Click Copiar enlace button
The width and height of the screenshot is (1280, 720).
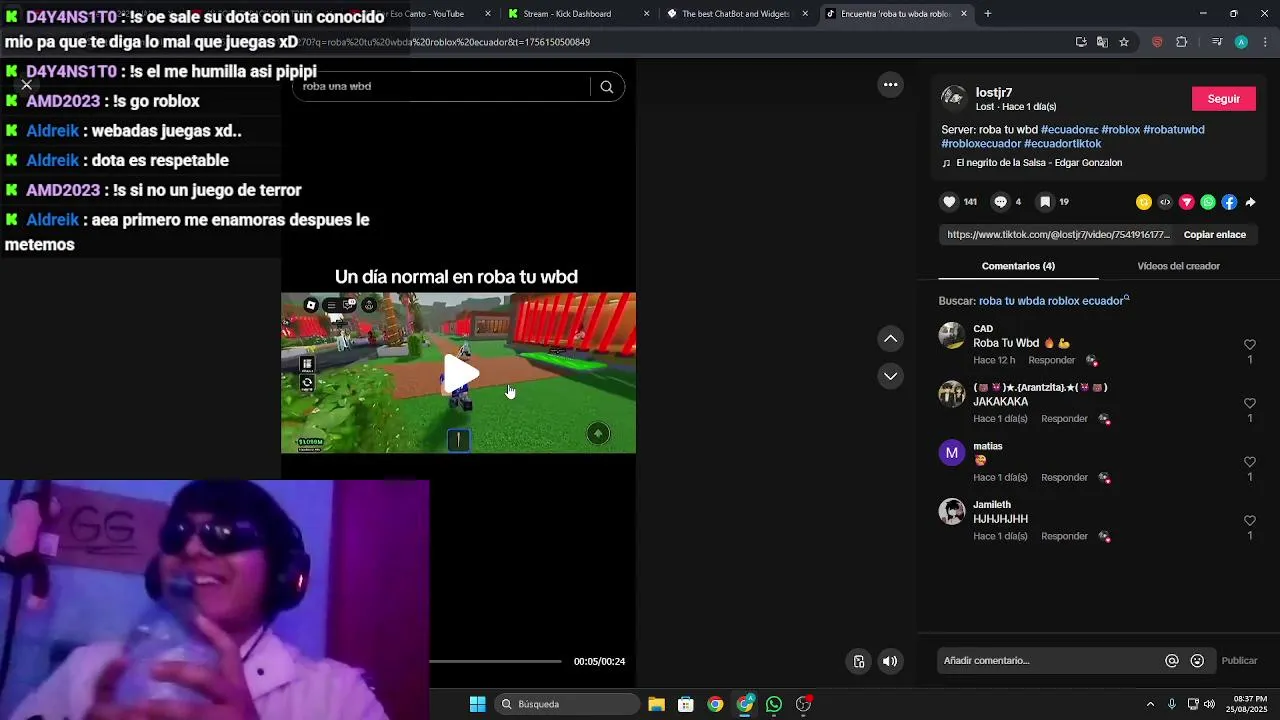1214,235
